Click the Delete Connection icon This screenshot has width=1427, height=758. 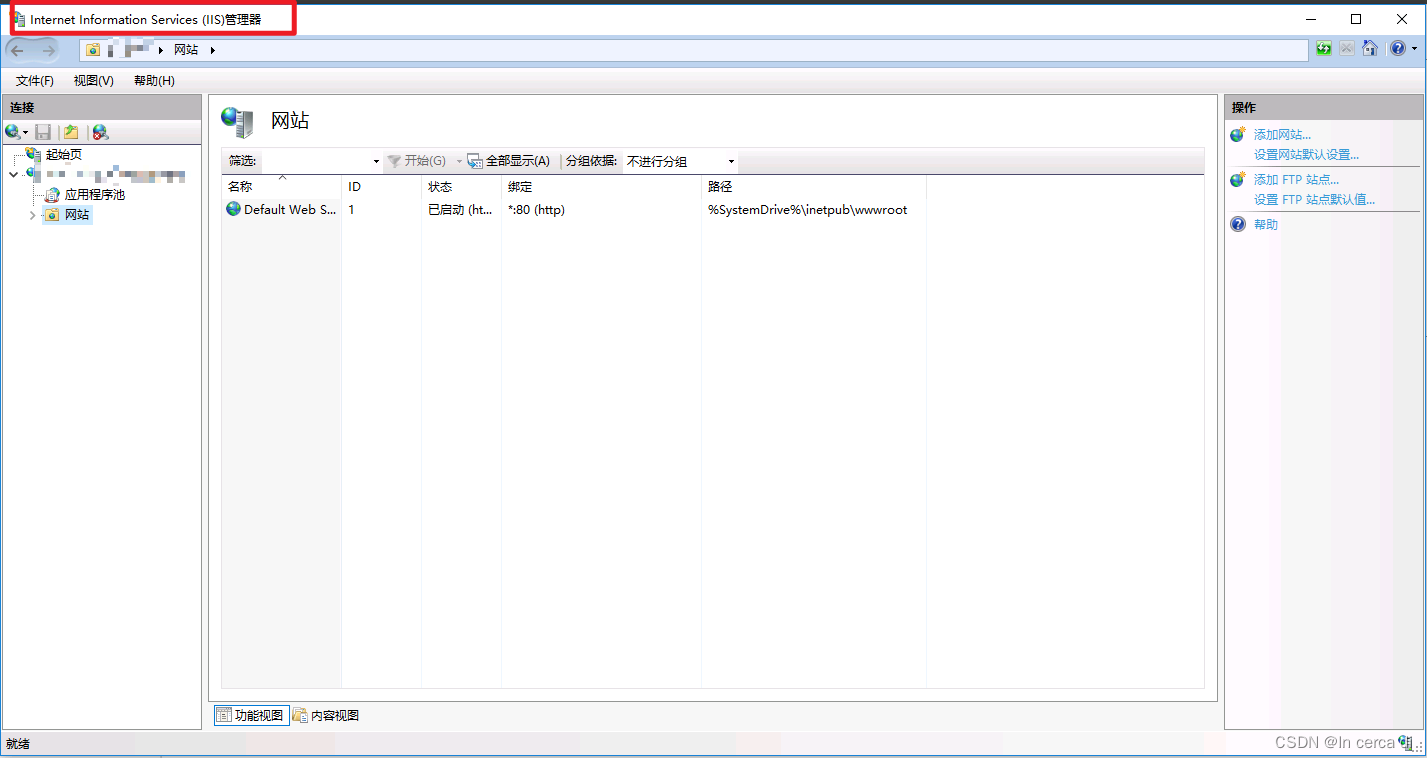click(x=98, y=131)
